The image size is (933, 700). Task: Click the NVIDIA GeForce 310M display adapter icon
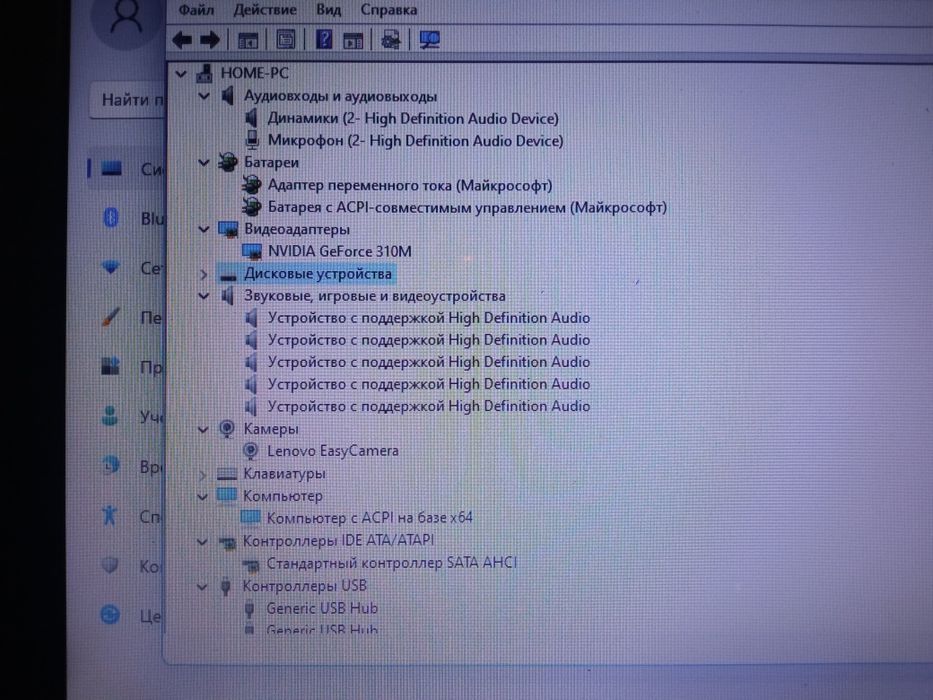pos(252,252)
